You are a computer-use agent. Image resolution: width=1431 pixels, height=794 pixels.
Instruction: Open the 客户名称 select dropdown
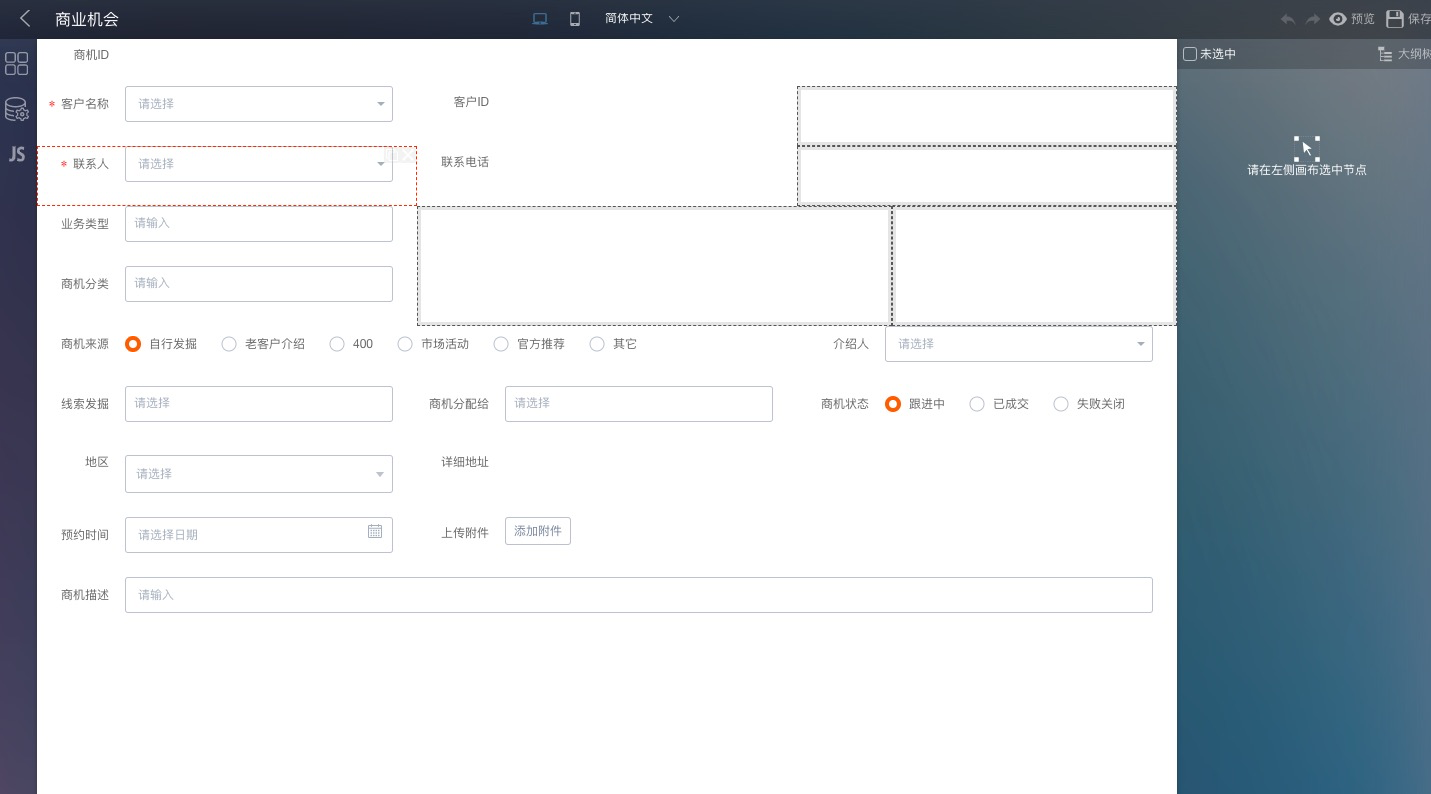(259, 104)
